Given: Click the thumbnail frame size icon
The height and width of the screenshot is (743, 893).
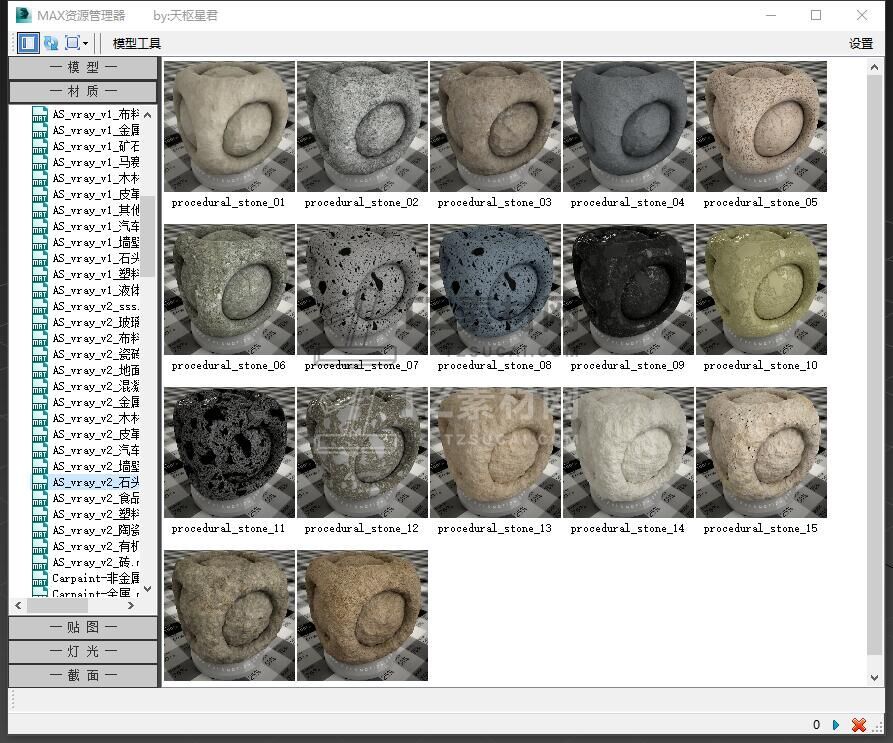Looking at the screenshot, I should pos(72,43).
